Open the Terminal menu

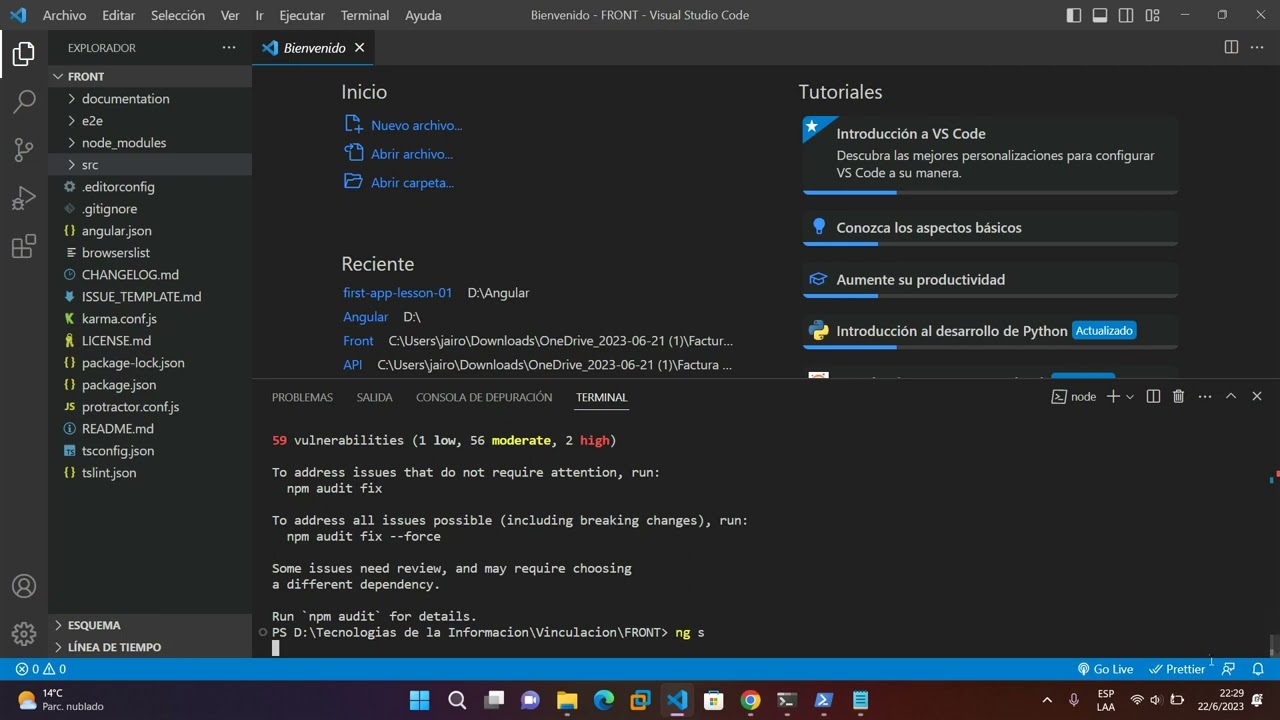coord(365,15)
